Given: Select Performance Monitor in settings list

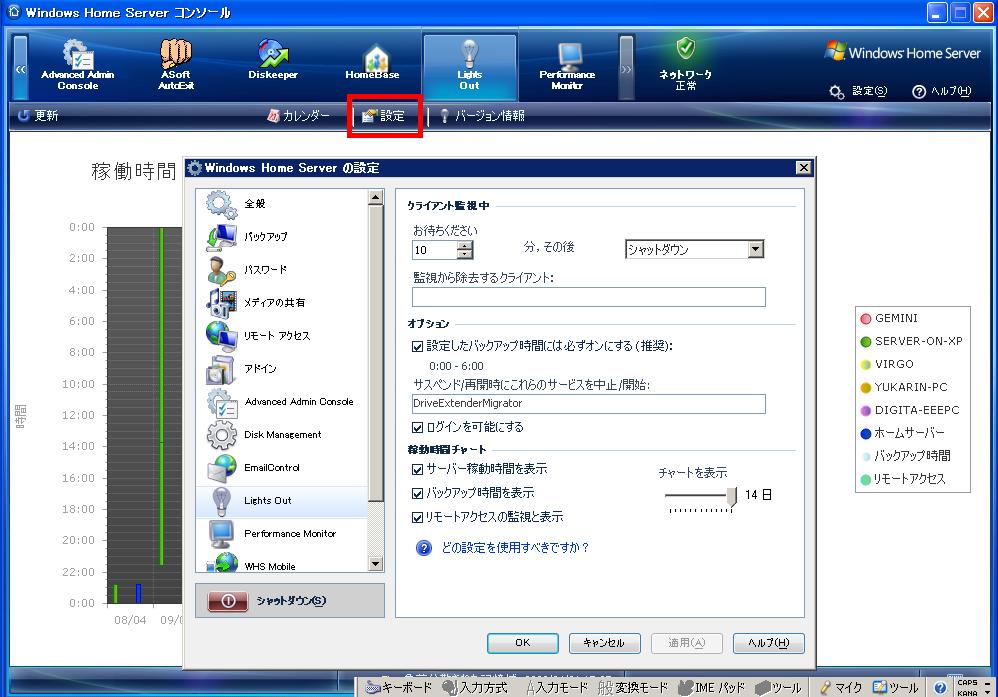Looking at the screenshot, I should [x=282, y=535].
